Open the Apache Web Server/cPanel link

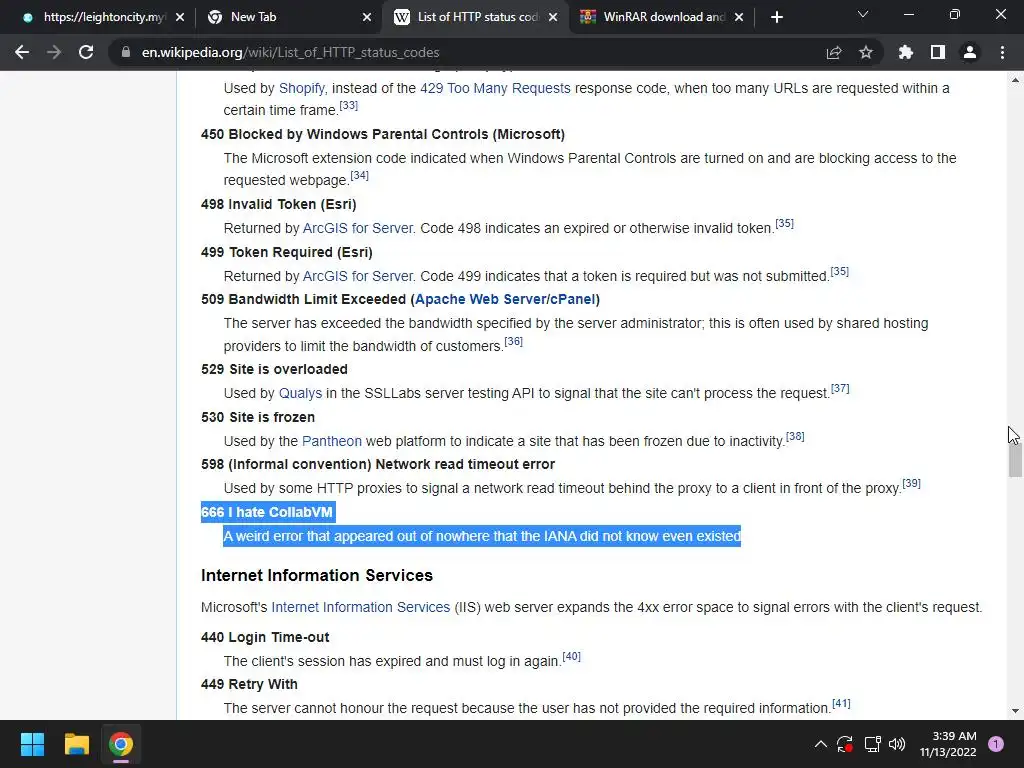tap(505, 299)
